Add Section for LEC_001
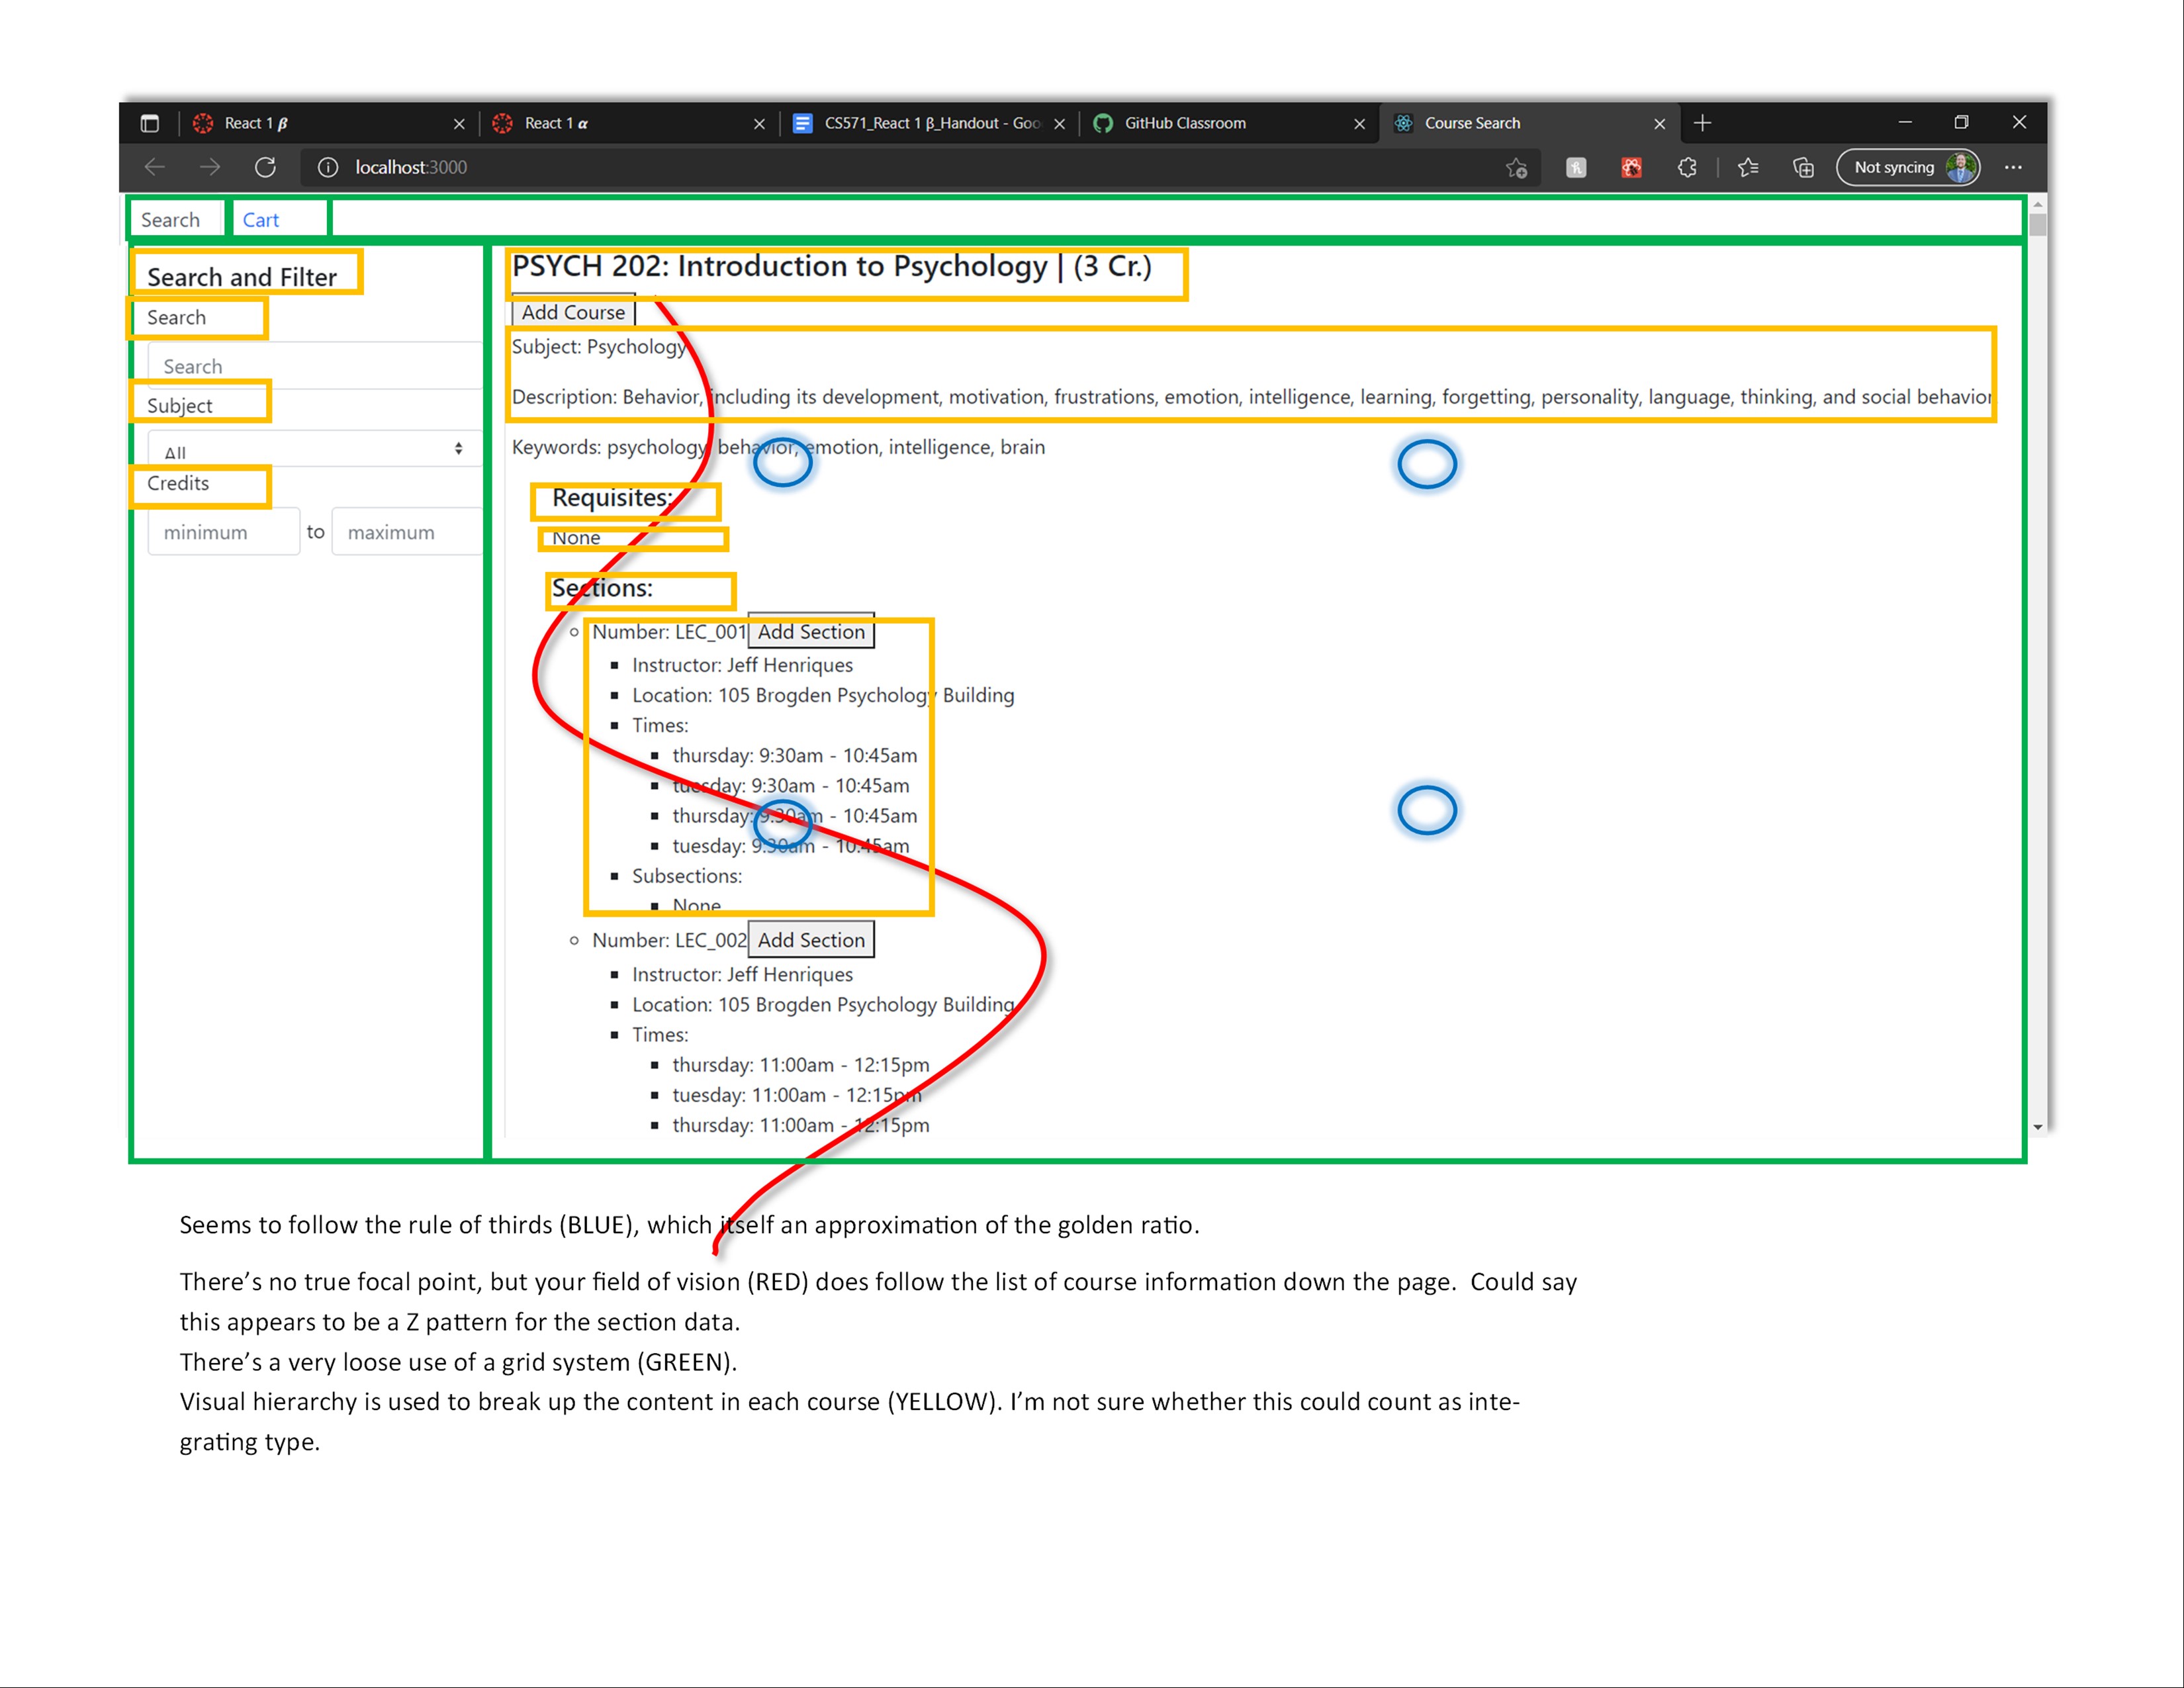2184x1688 pixels. [811, 632]
